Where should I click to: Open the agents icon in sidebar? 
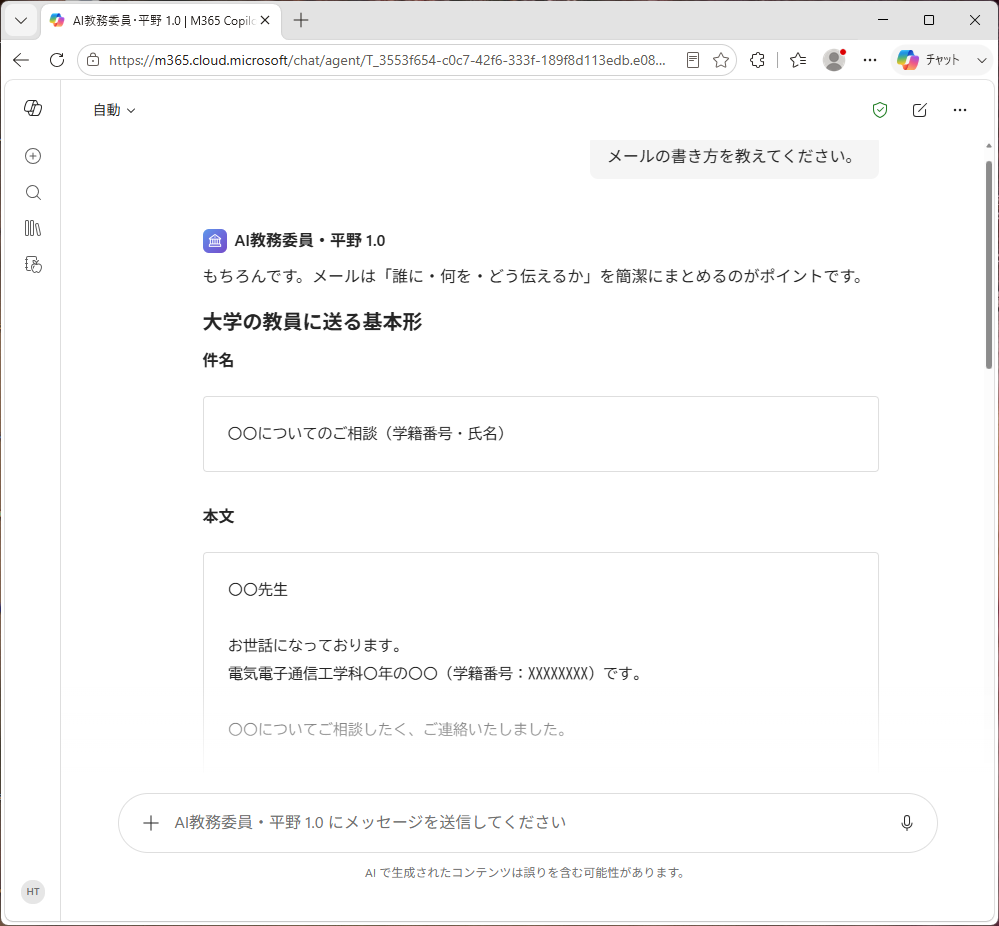click(33, 264)
